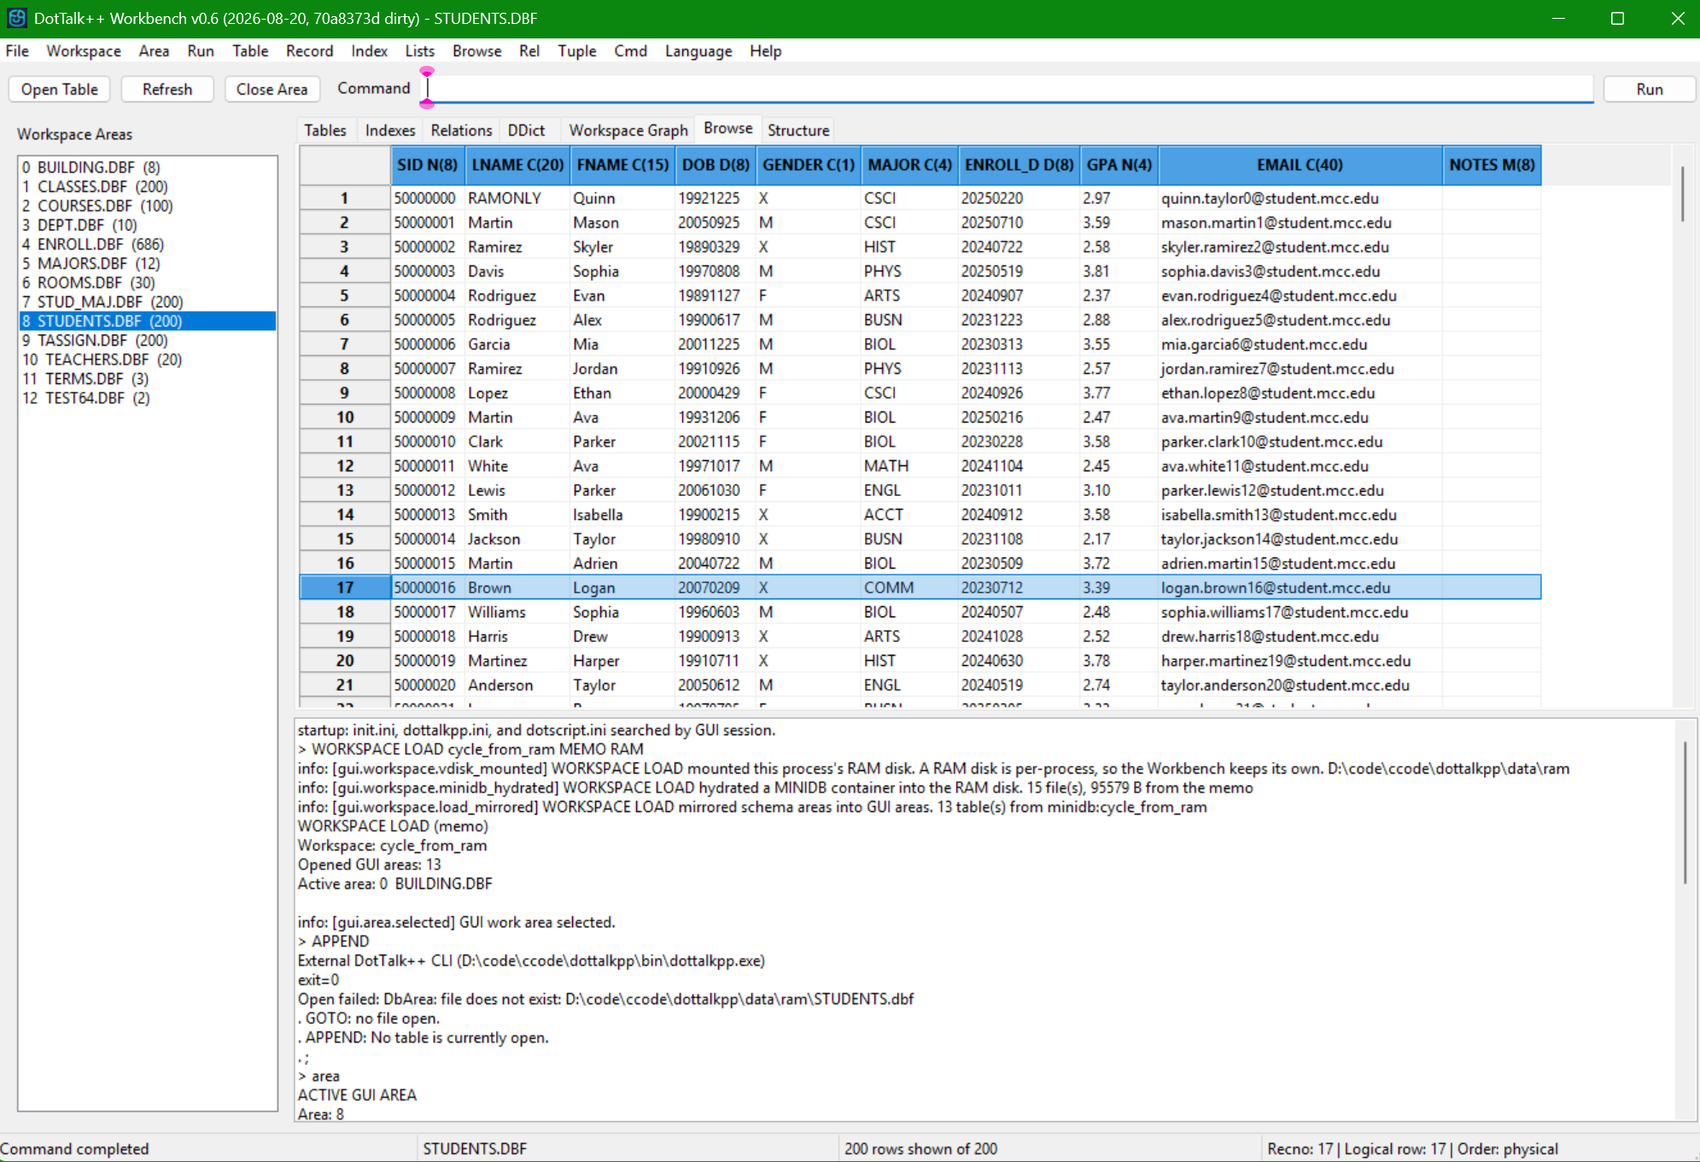This screenshot has height=1162, width=1700.
Task: Click the Open Table button
Action: pos(60,89)
